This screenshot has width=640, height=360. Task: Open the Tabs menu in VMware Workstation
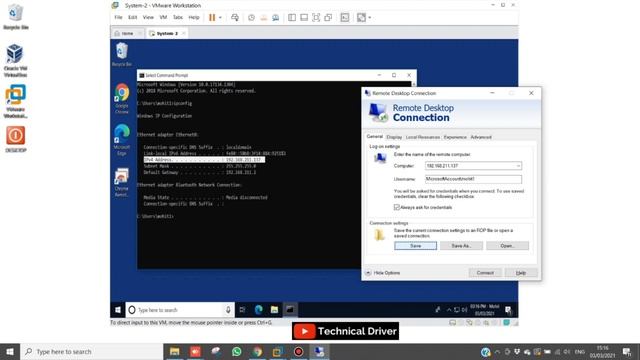tap(178, 18)
